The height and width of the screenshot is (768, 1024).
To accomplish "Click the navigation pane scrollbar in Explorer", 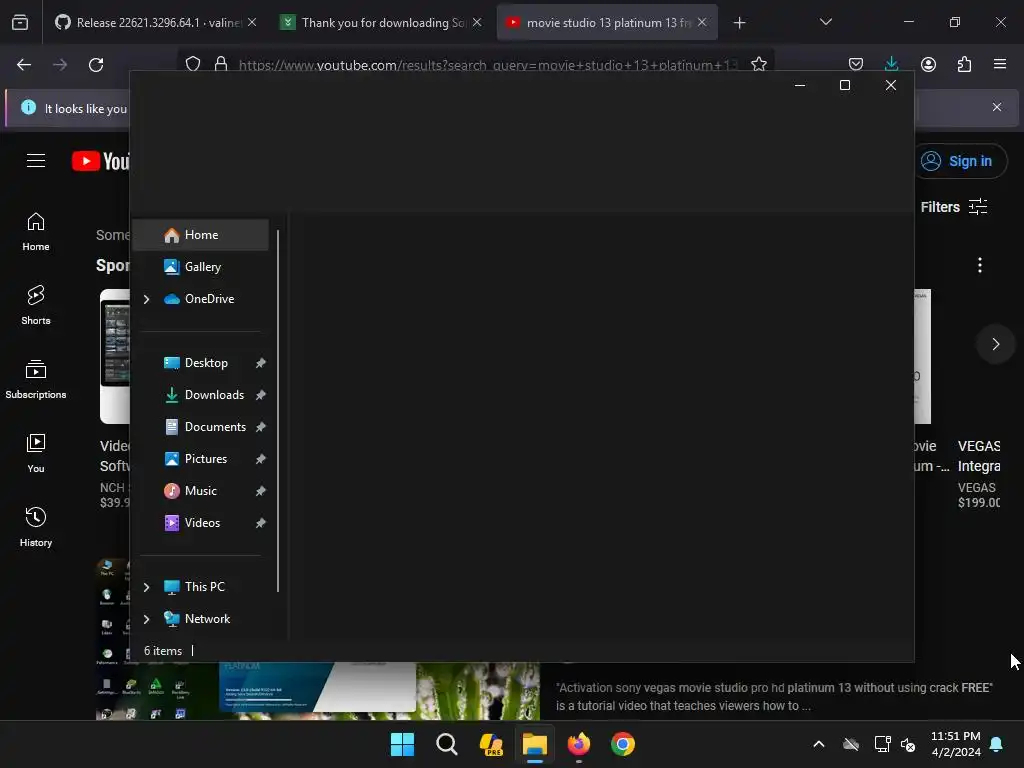I will [278, 410].
